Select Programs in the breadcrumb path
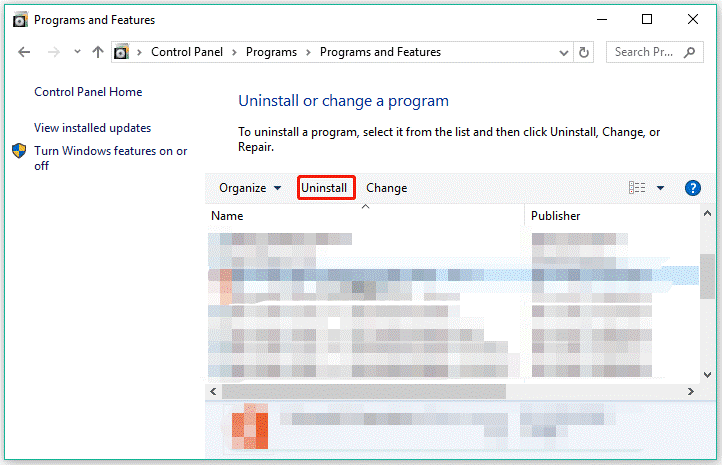The image size is (722, 465). (271, 52)
